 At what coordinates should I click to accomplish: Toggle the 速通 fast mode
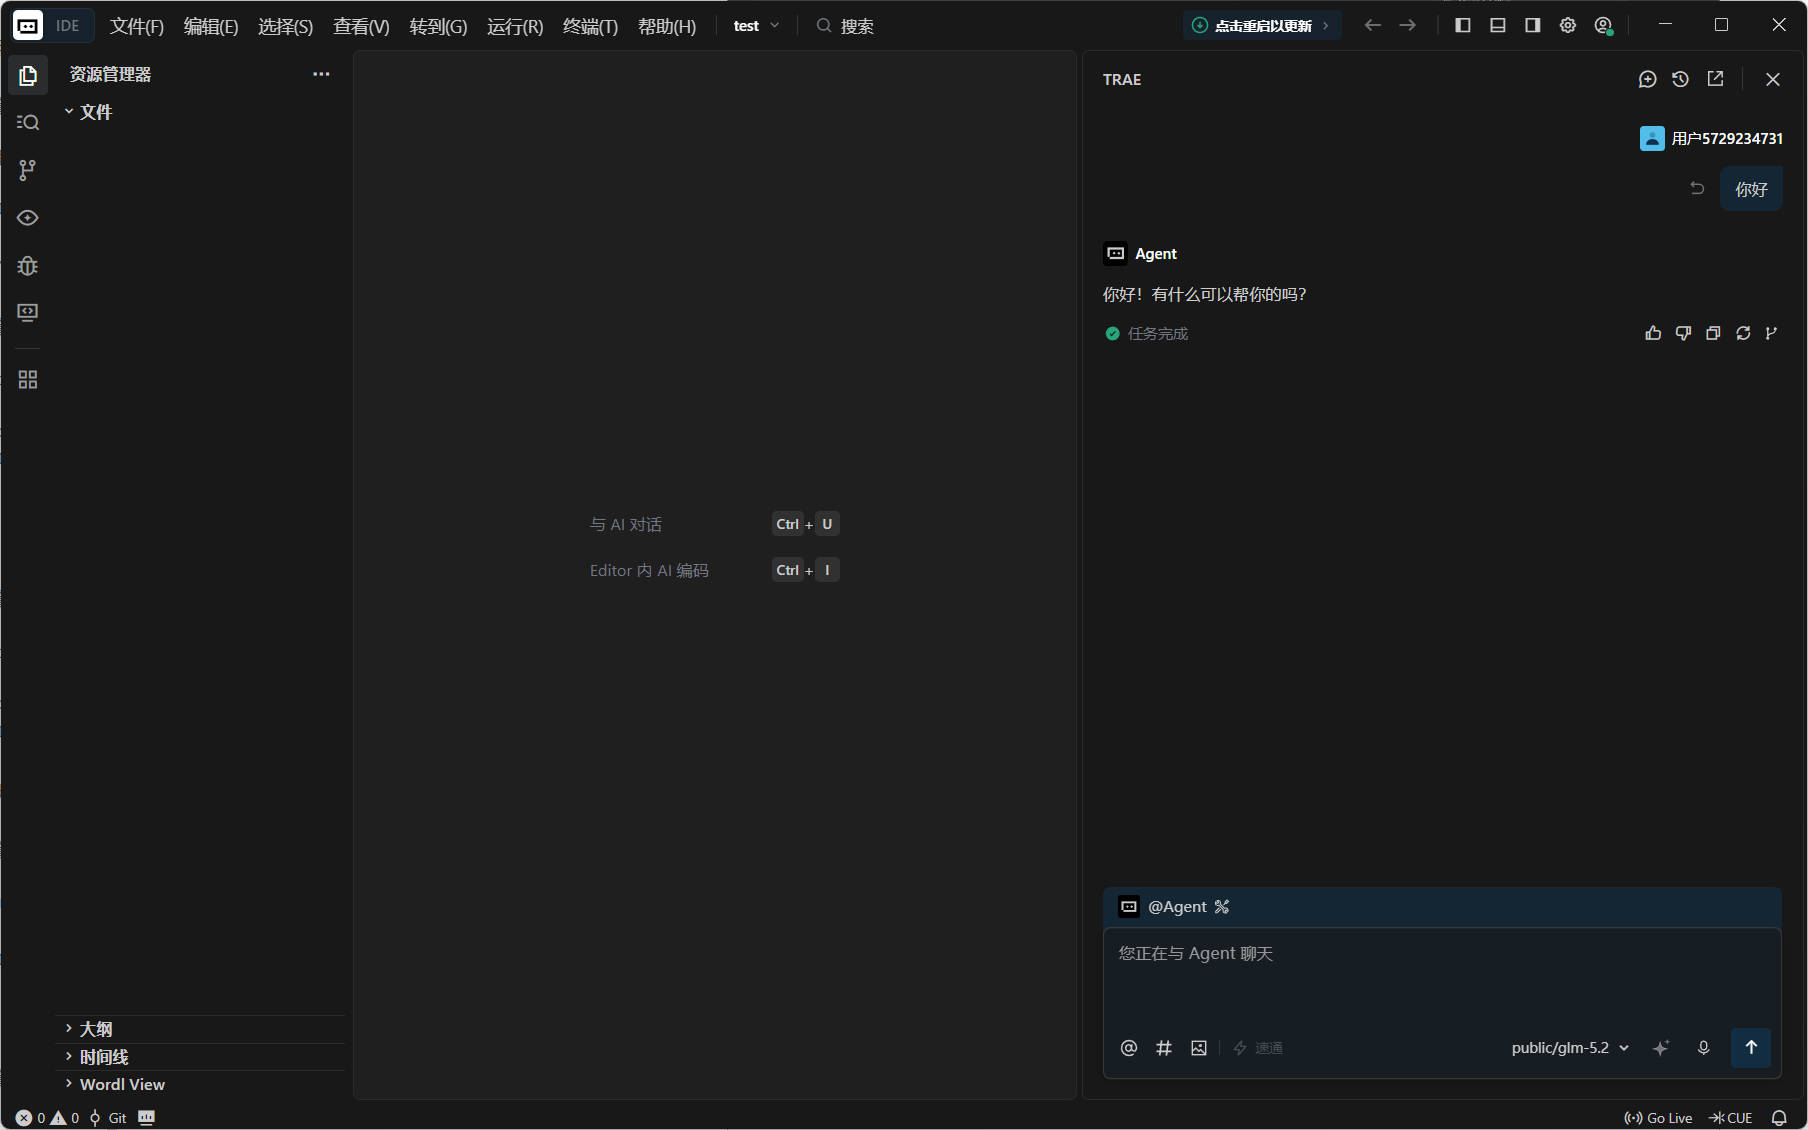point(1258,1048)
